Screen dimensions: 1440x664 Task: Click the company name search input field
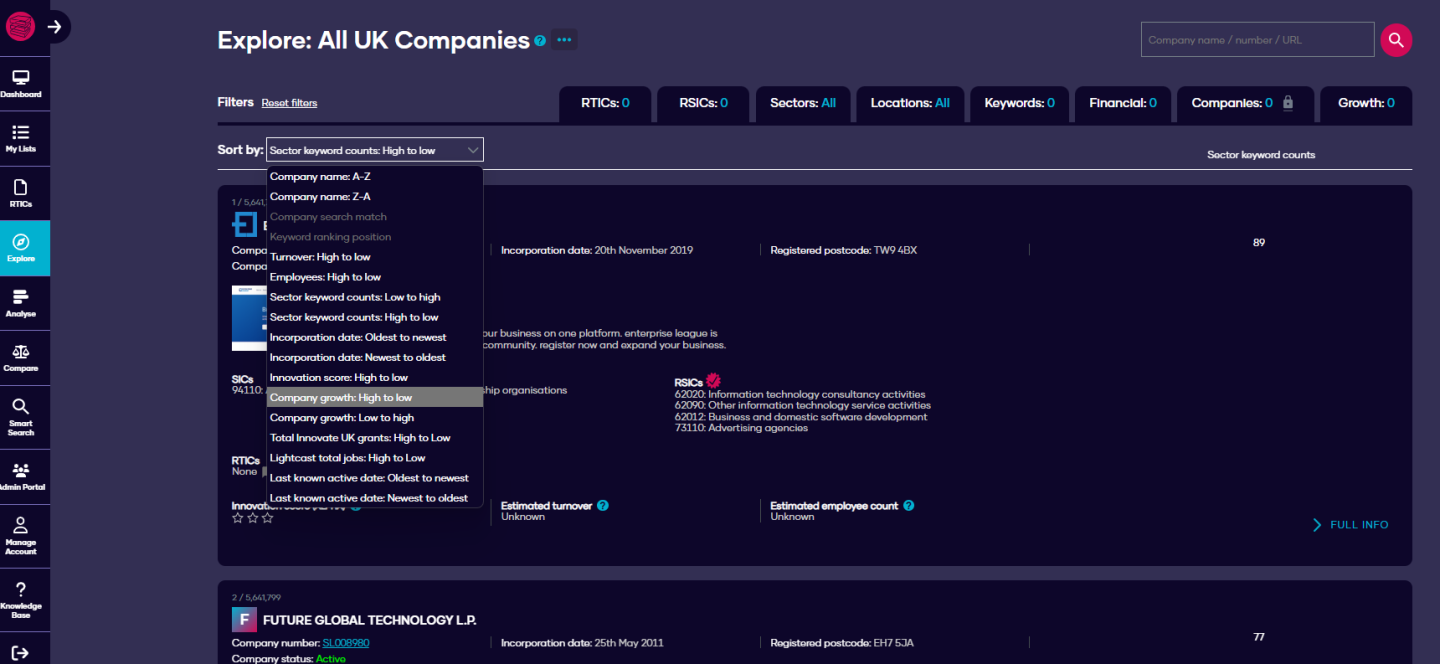(1257, 39)
